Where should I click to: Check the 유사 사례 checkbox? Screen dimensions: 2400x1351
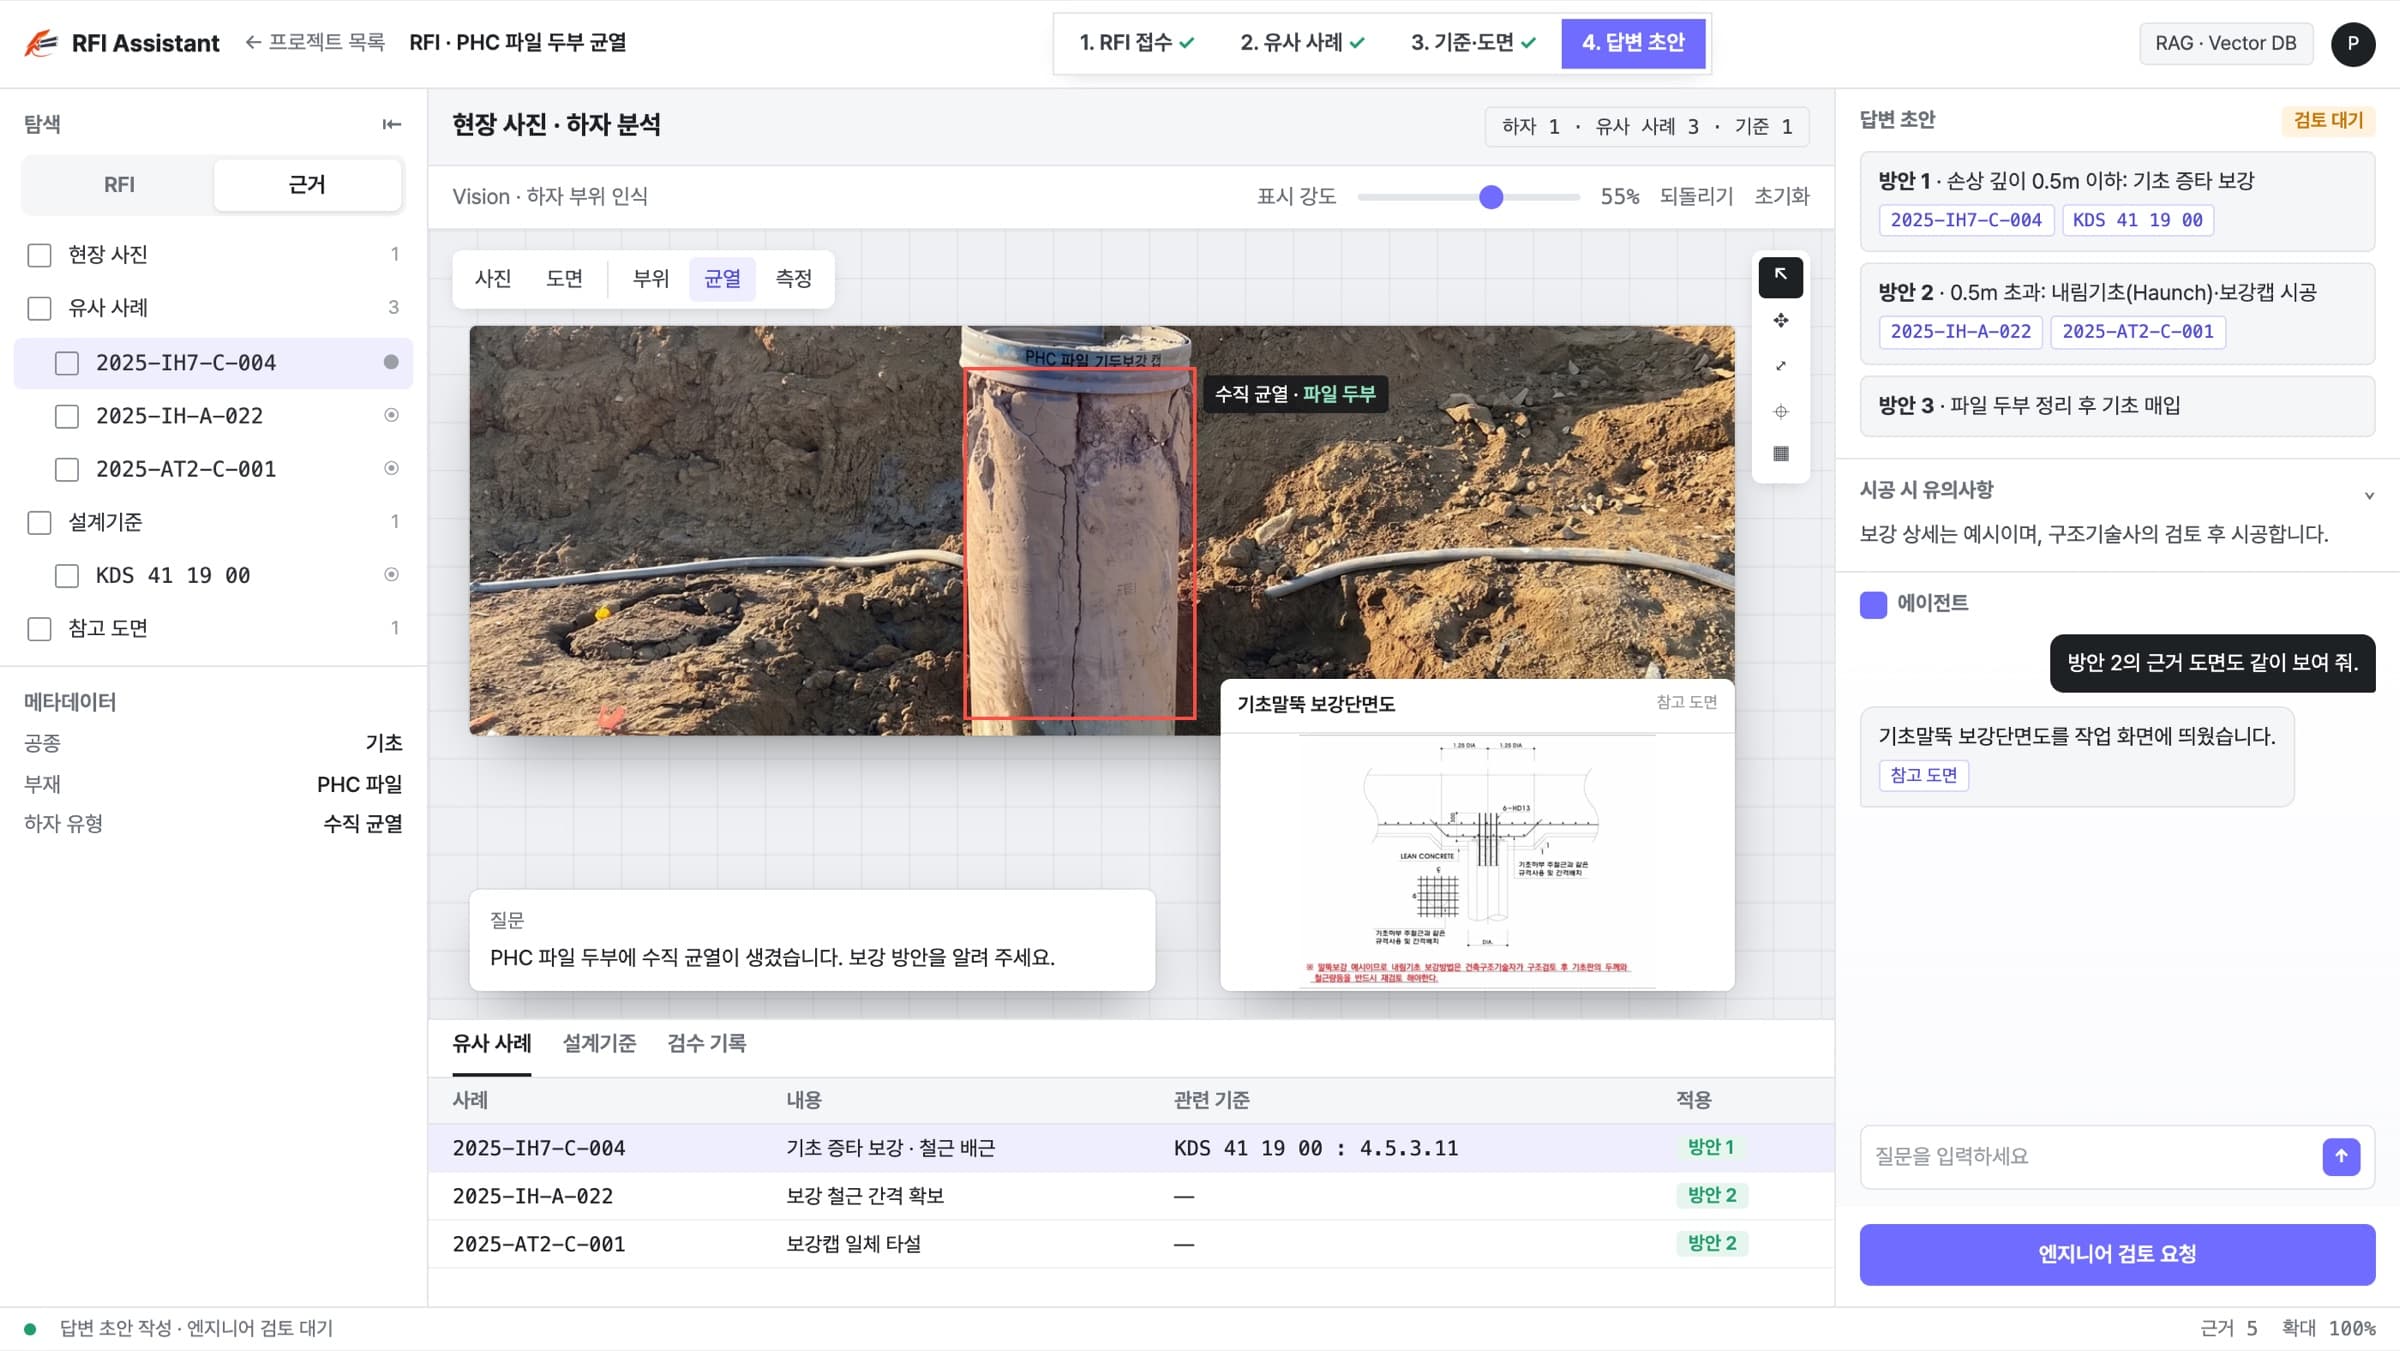click(39, 308)
